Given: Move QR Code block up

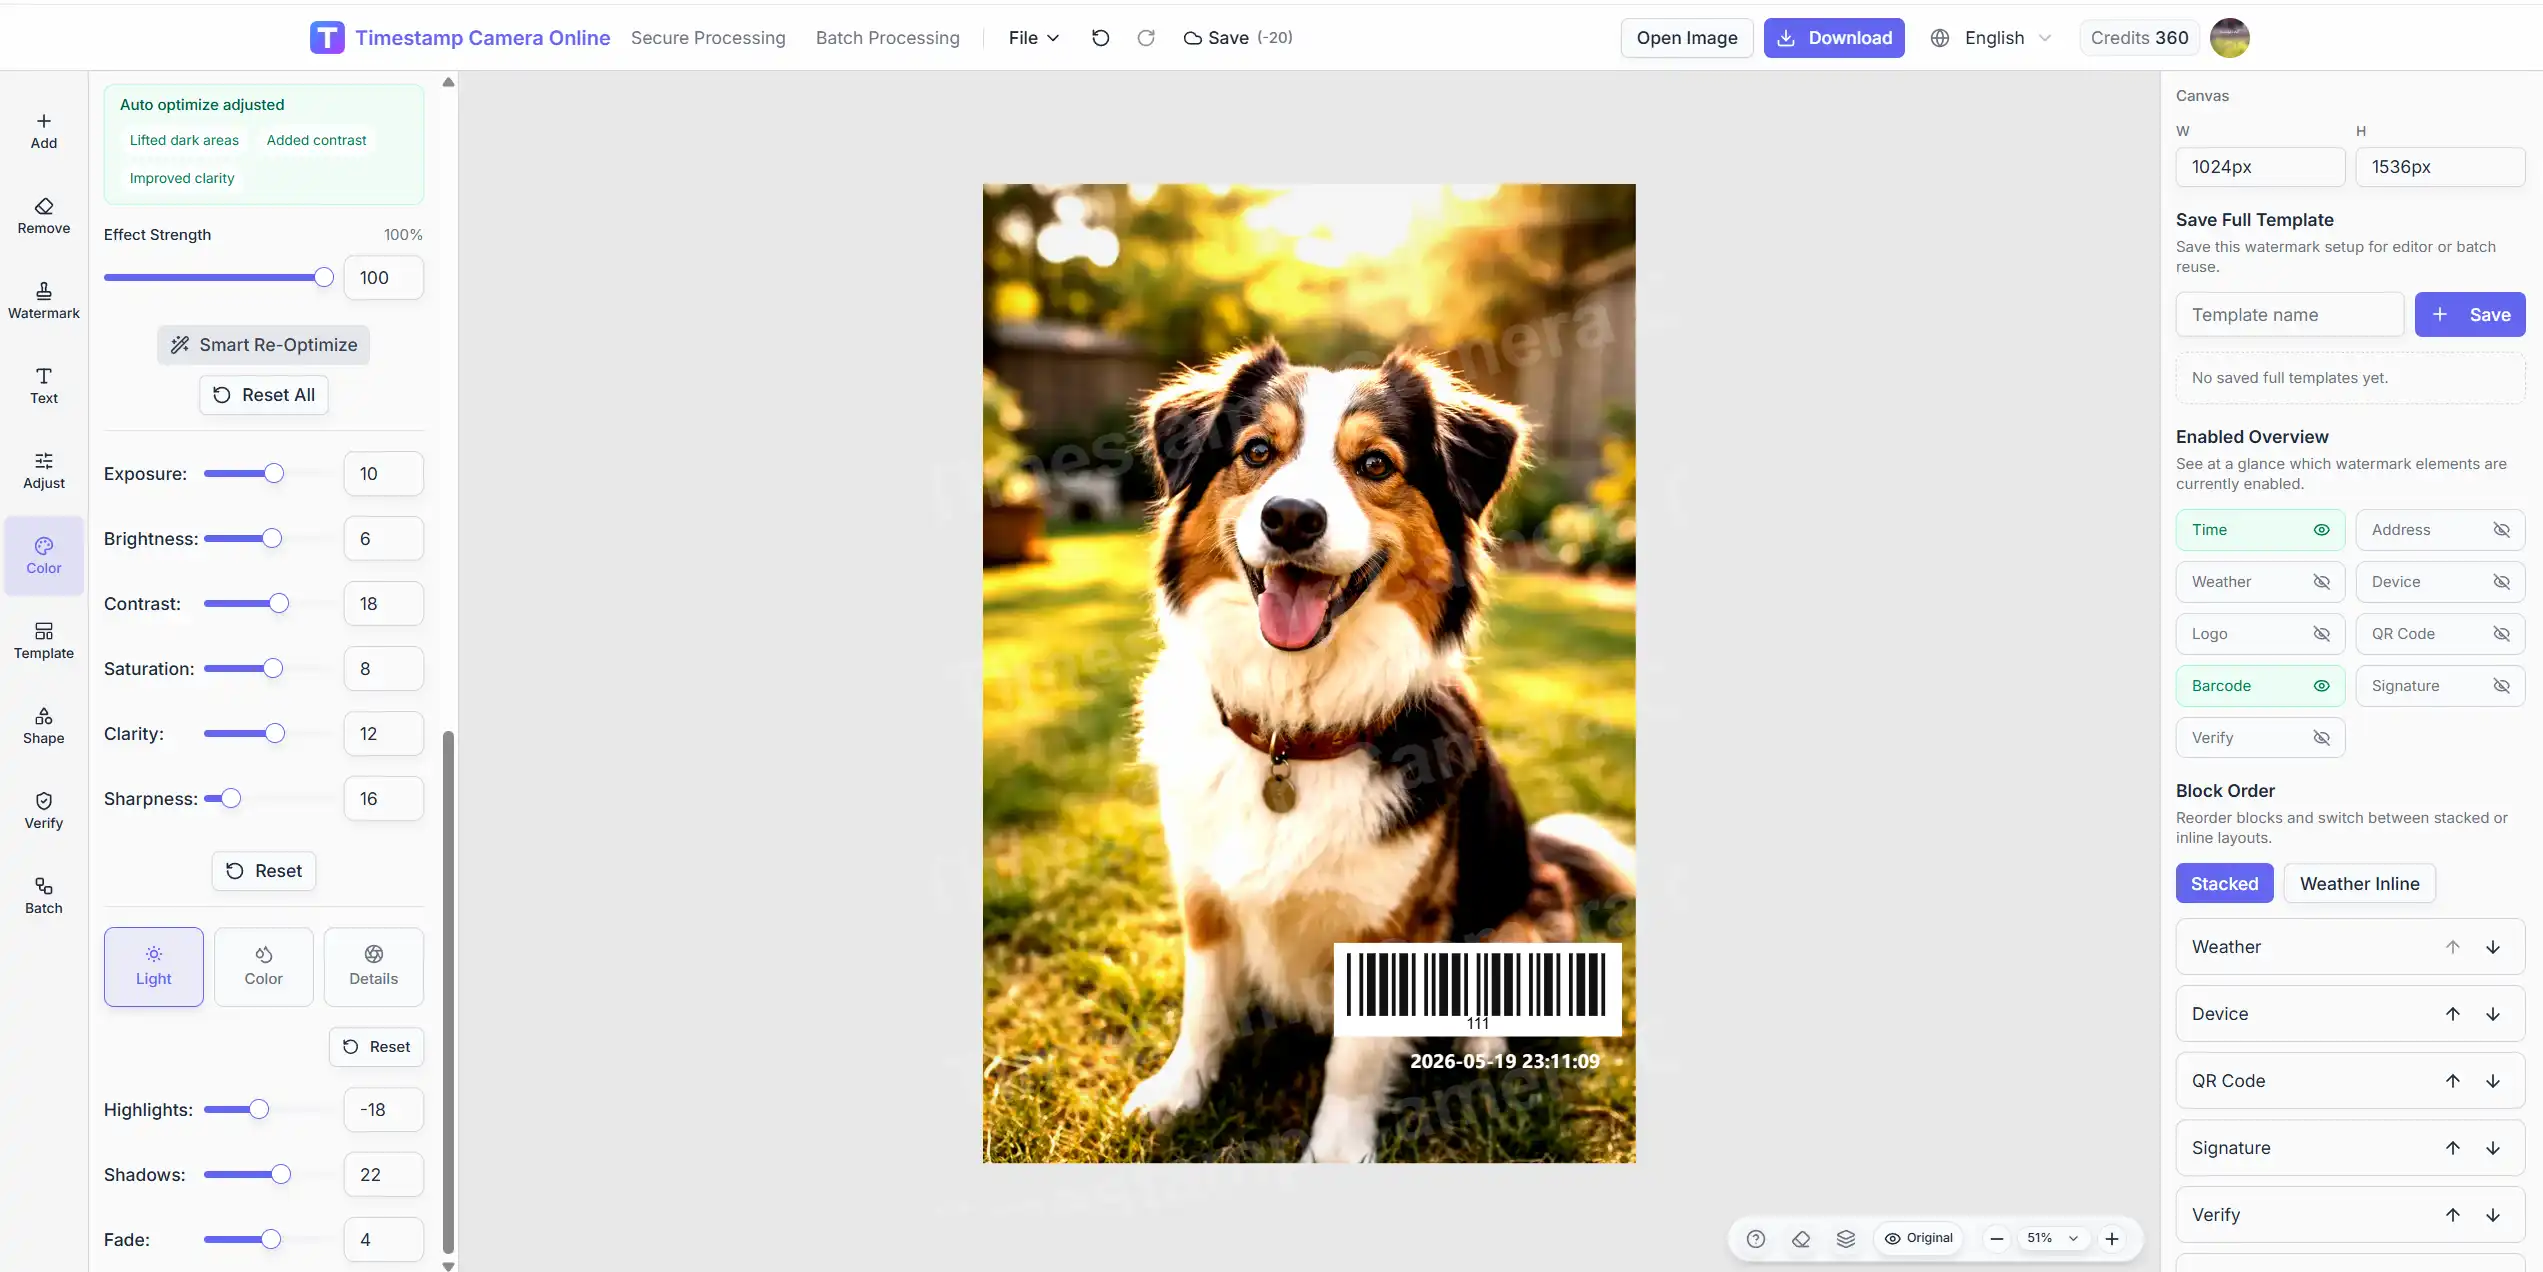Looking at the screenshot, I should 2453,1081.
